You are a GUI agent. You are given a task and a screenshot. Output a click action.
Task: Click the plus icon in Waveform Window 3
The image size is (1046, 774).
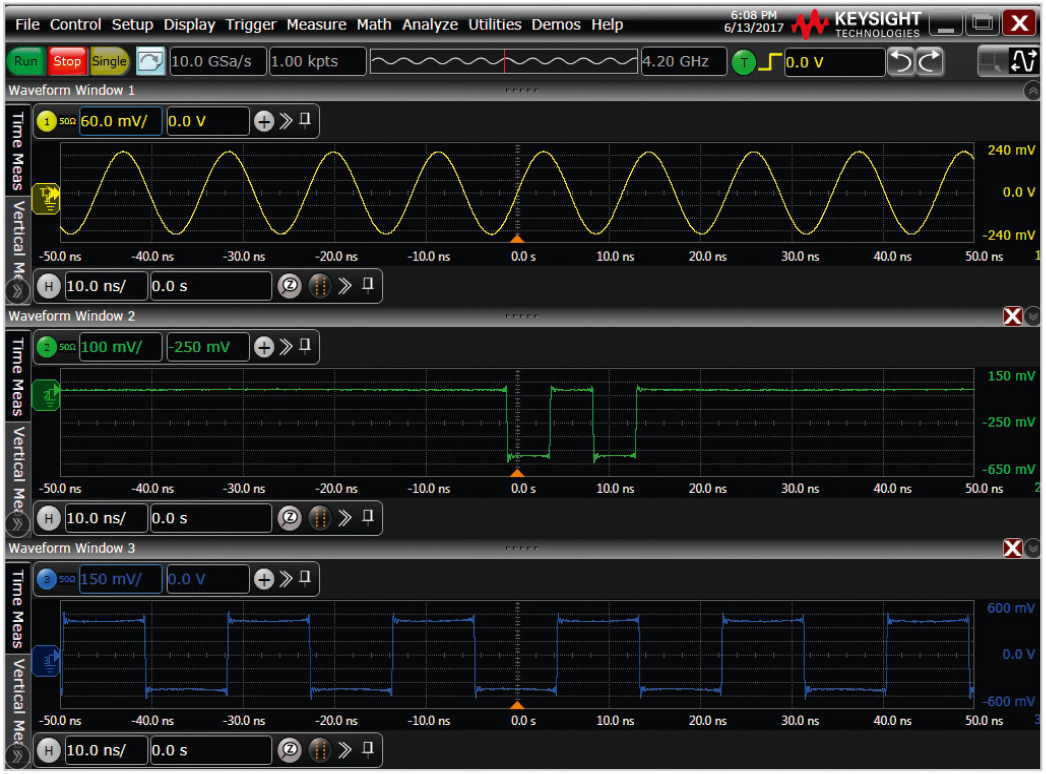(x=264, y=579)
